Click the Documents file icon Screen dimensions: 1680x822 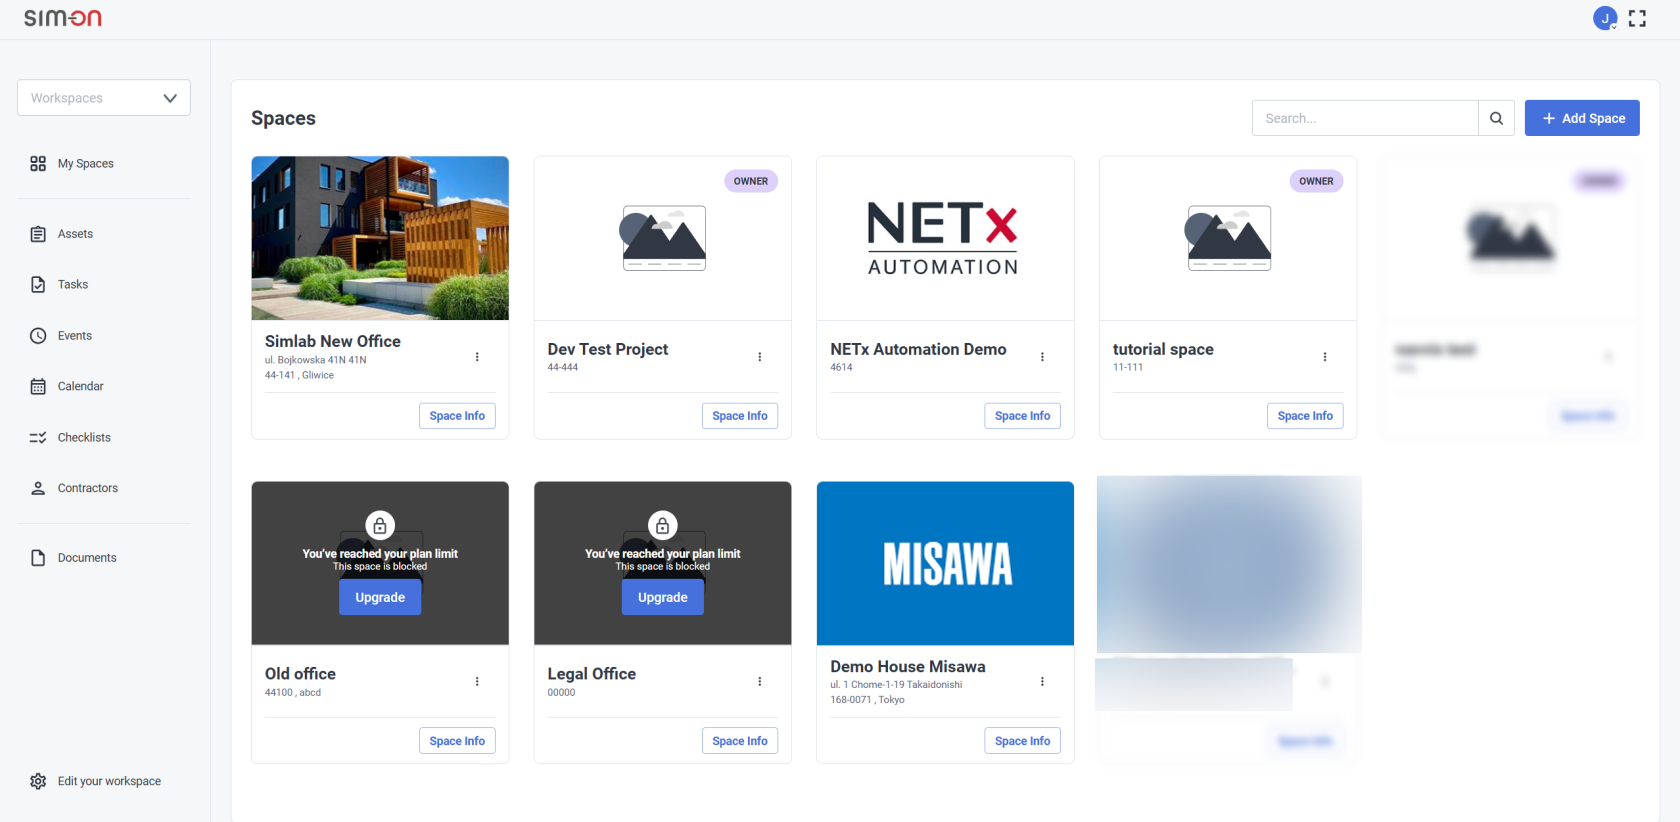point(38,558)
